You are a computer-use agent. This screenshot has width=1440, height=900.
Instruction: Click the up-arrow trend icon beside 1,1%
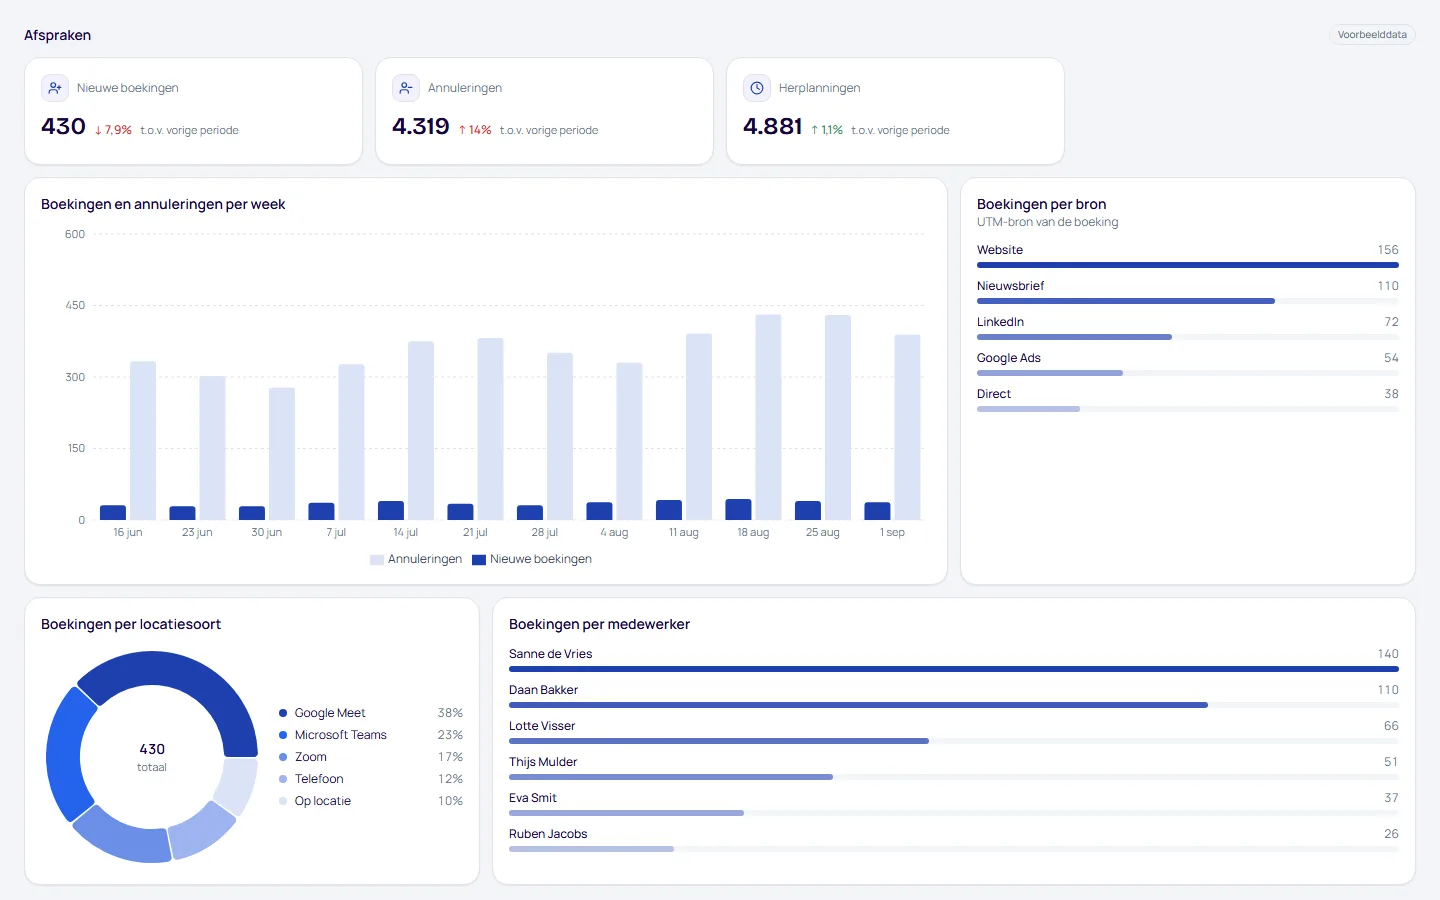tap(815, 130)
